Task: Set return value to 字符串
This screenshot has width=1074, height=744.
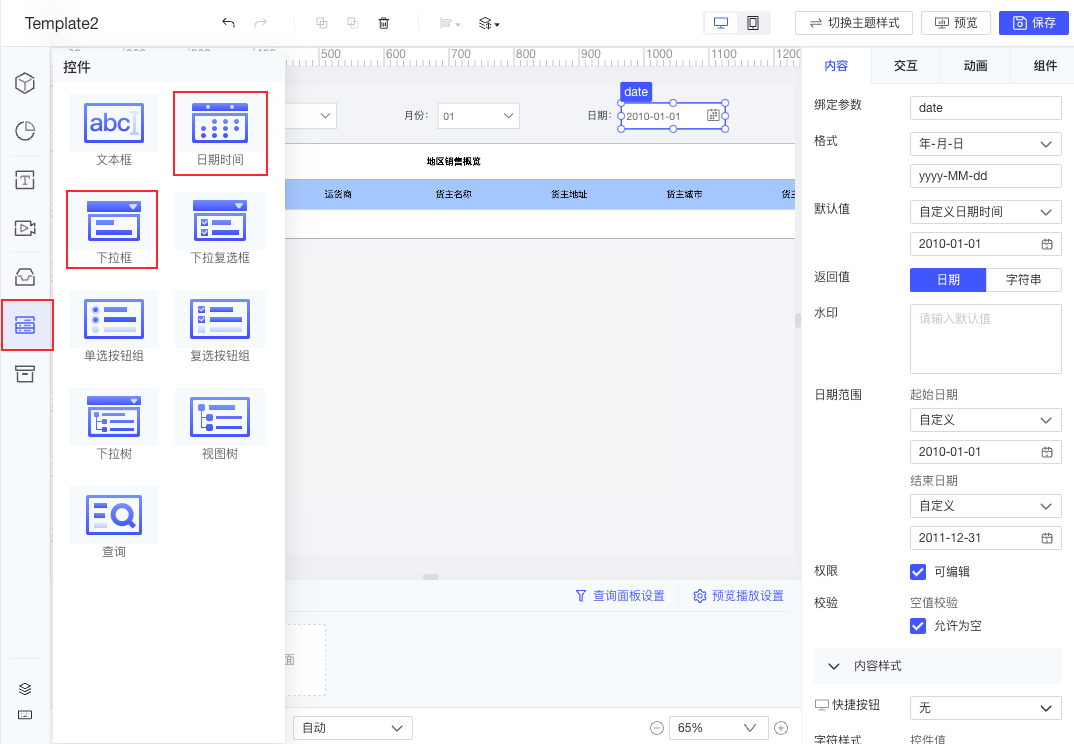Action: 1024,280
